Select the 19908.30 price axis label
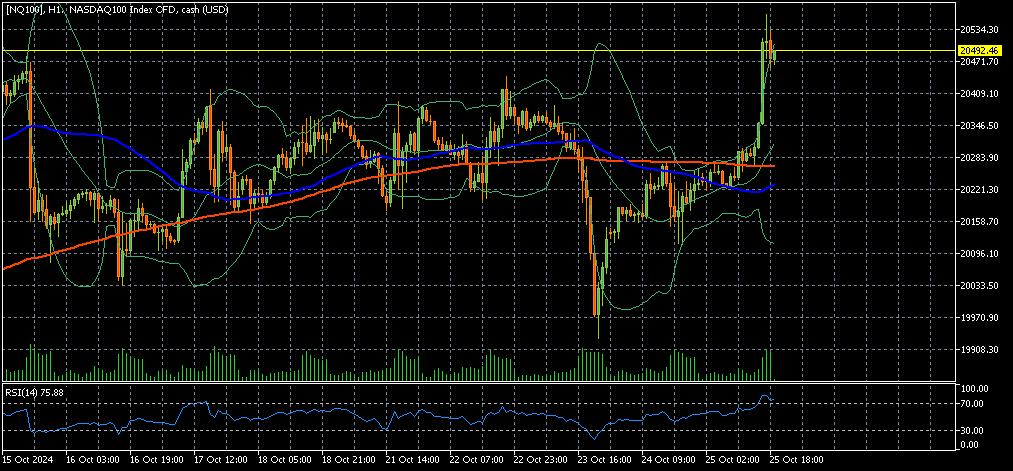Screen dimensions: 1013x471 point(979,350)
